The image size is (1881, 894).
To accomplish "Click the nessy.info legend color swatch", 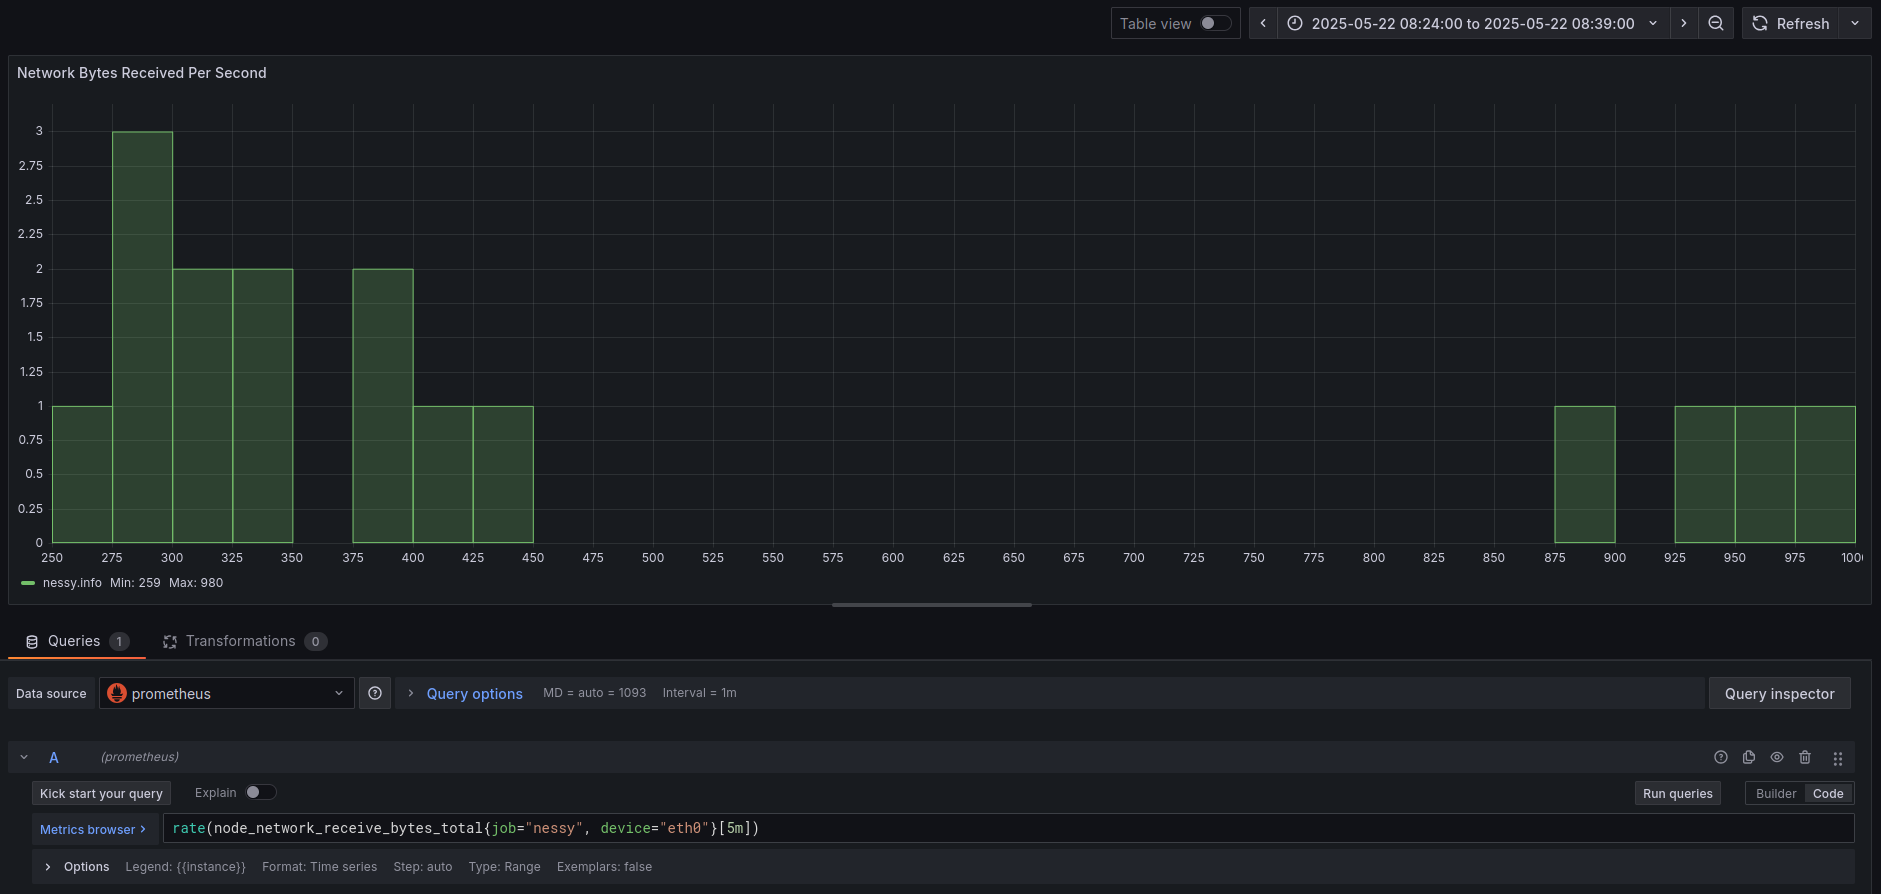I will coord(28,583).
